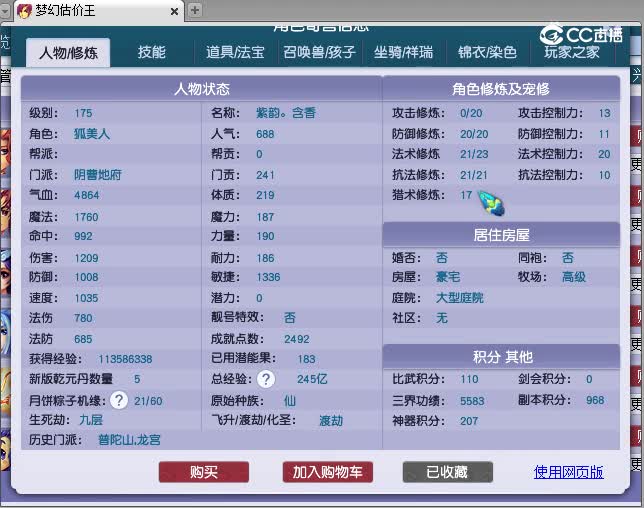Viewport: 644px width, 508px height.
Task: Click 加入购物车 button
Action: click(327, 472)
